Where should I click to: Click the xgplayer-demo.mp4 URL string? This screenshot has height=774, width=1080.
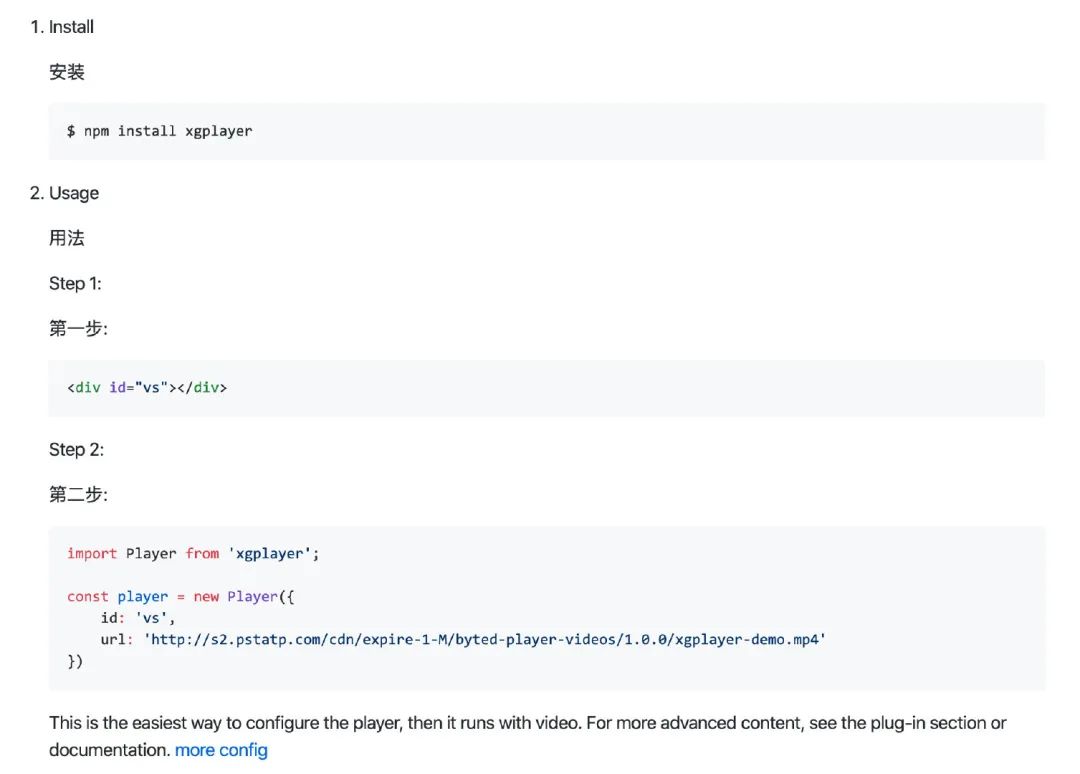486,639
